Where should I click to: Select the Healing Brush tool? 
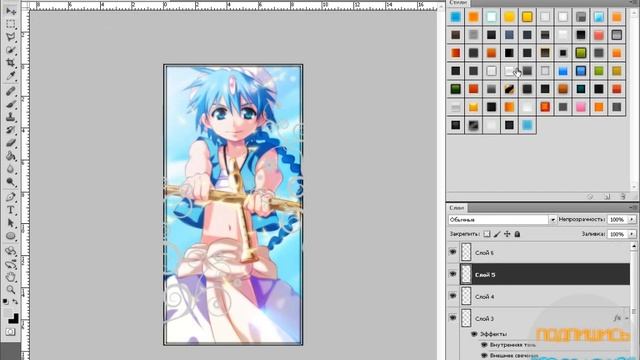pyautogui.click(x=11, y=91)
